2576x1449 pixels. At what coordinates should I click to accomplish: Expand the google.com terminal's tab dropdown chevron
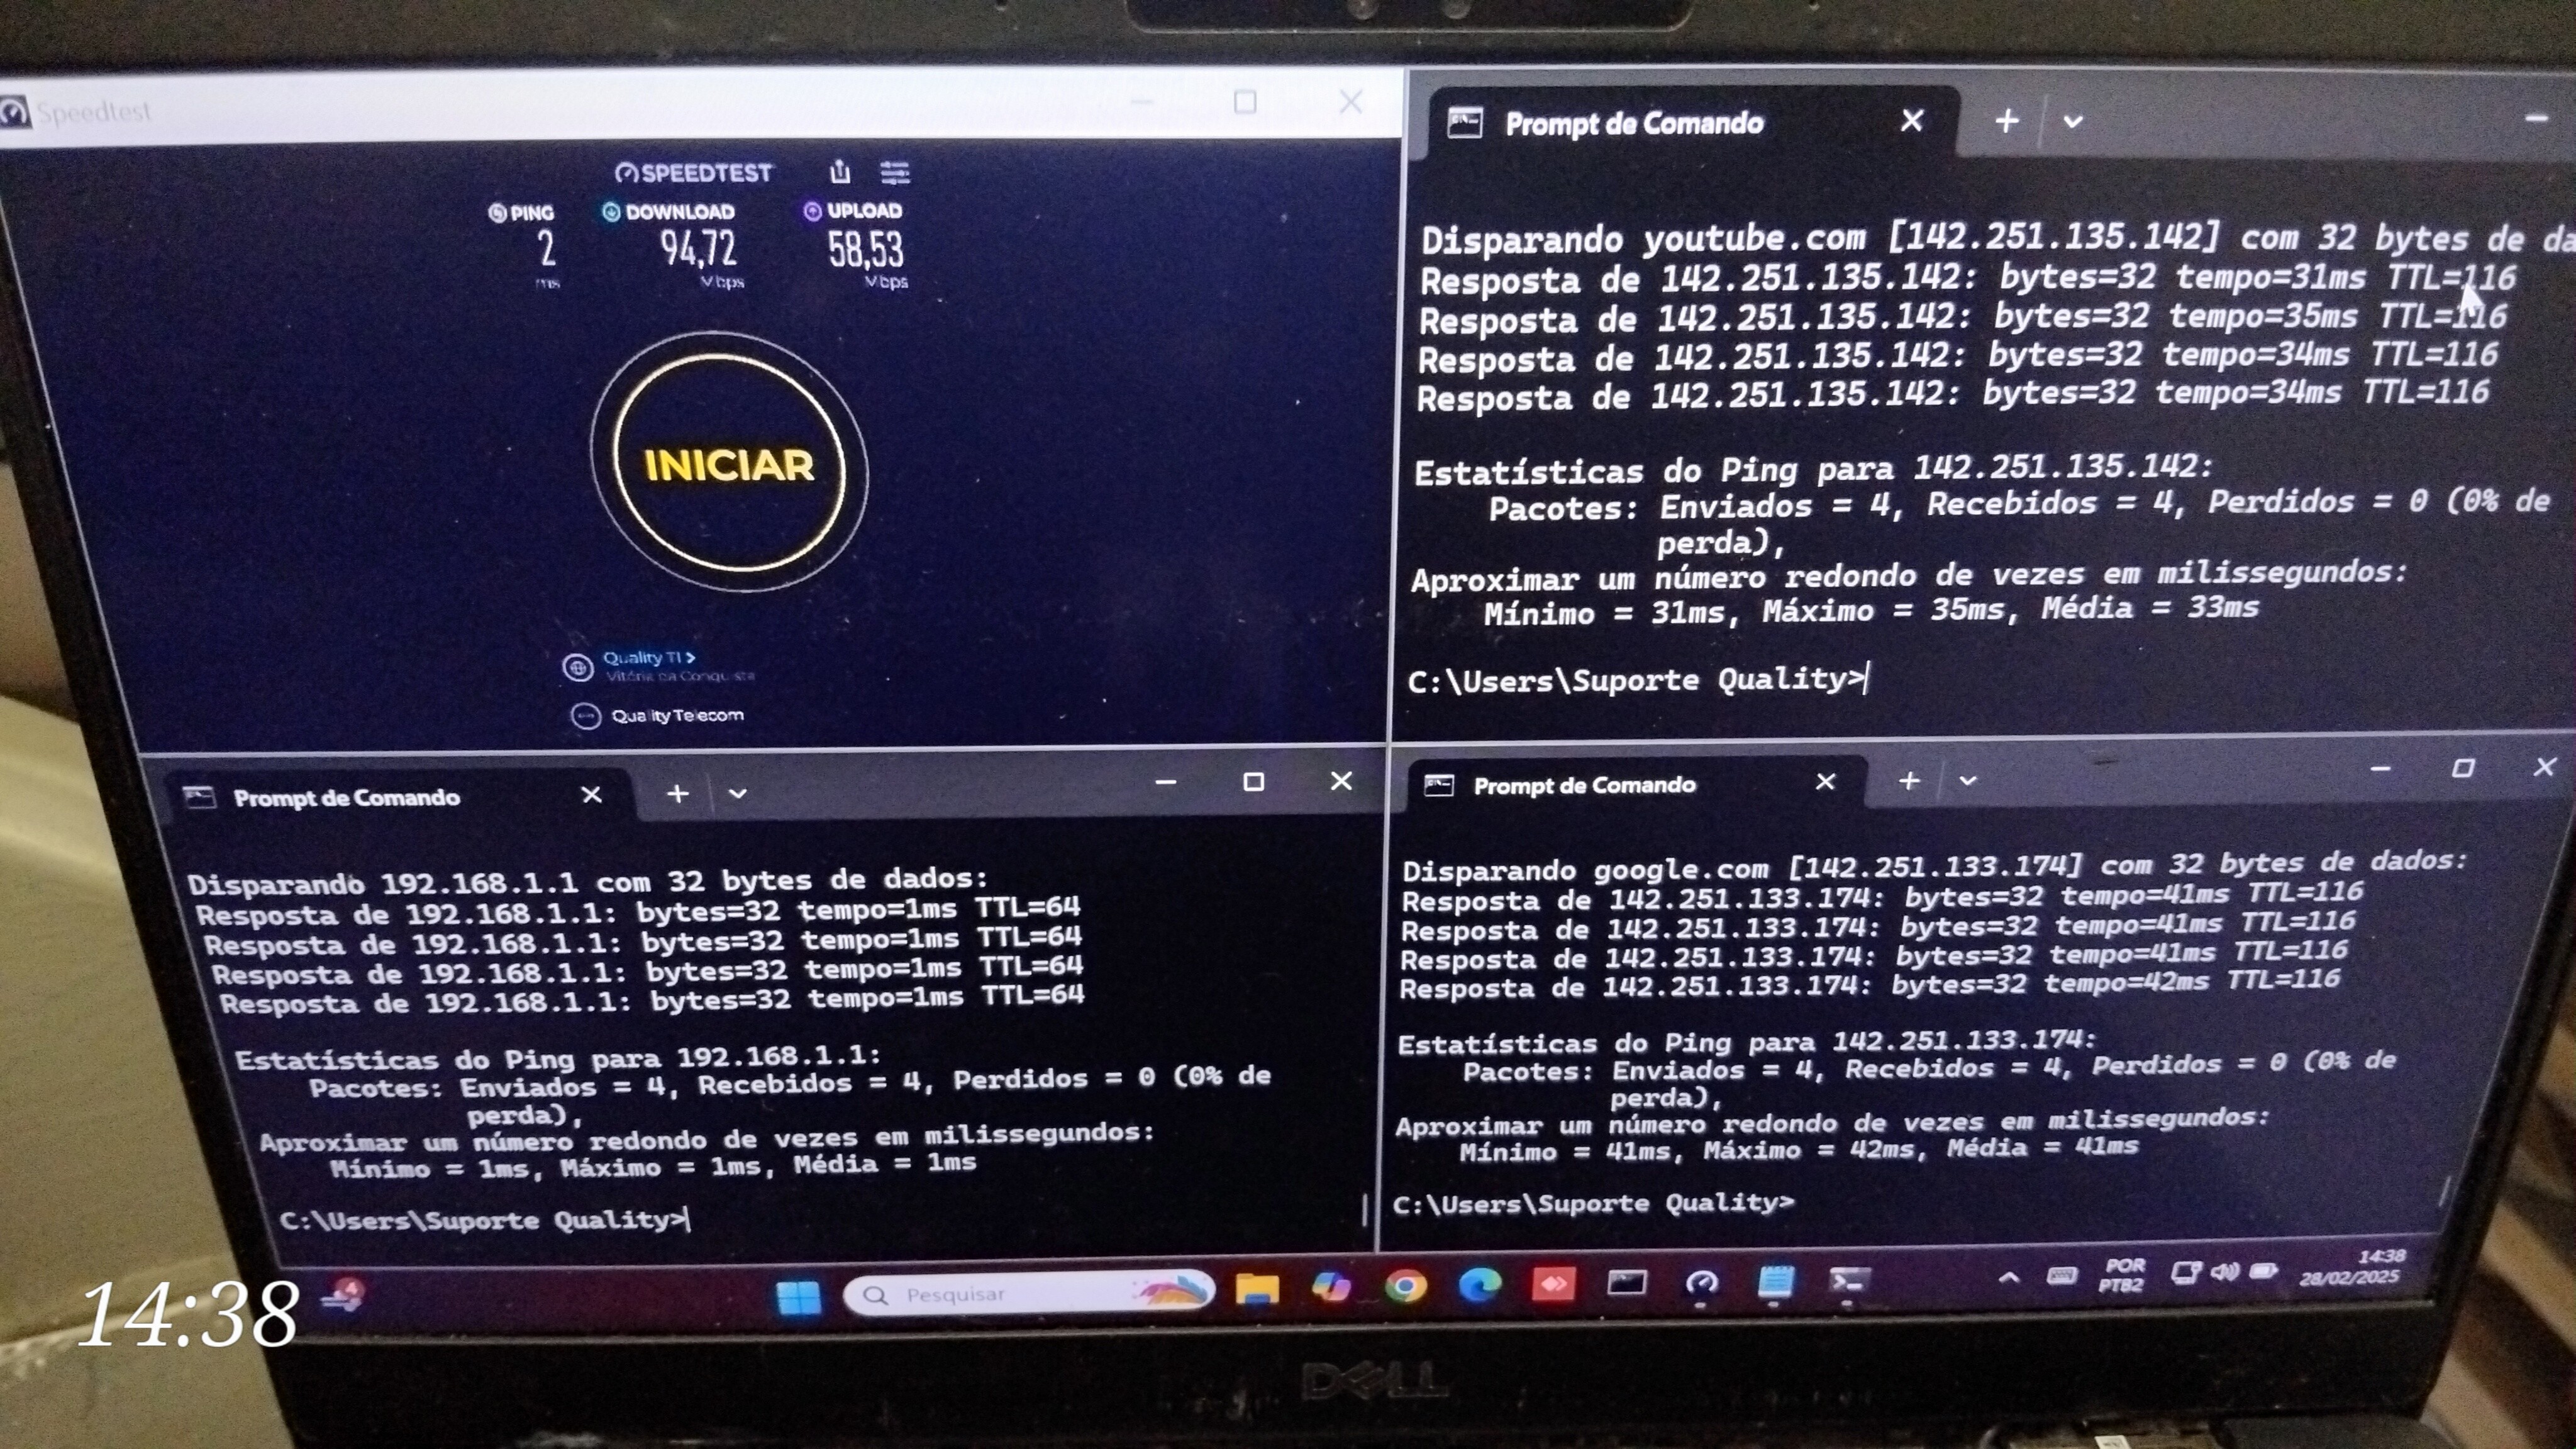(1968, 781)
